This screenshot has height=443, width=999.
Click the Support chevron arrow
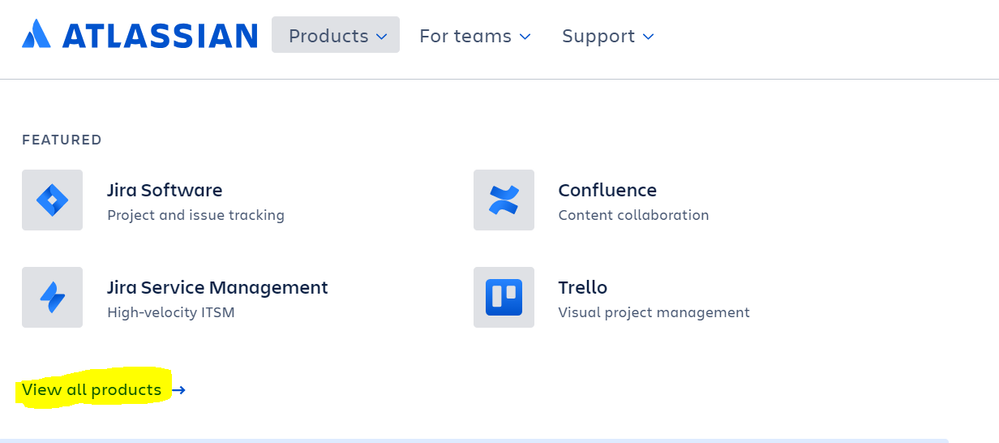coord(648,37)
